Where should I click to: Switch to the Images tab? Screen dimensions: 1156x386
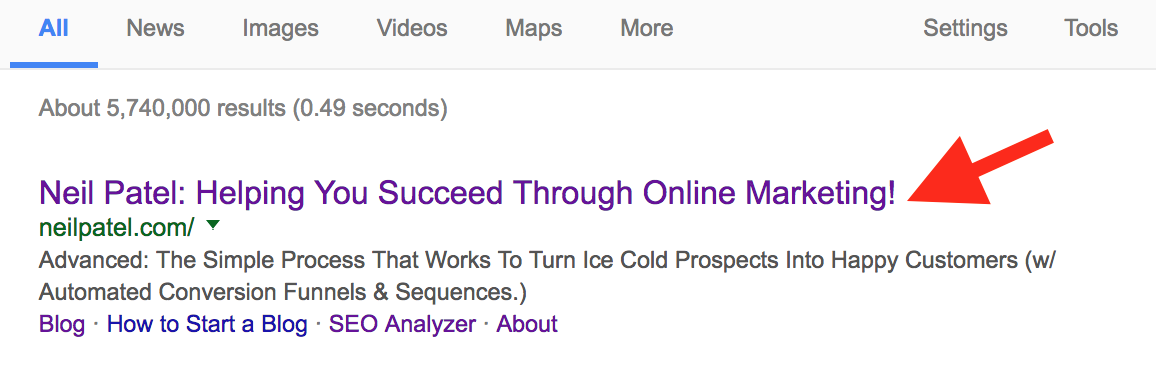tap(280, 29)
